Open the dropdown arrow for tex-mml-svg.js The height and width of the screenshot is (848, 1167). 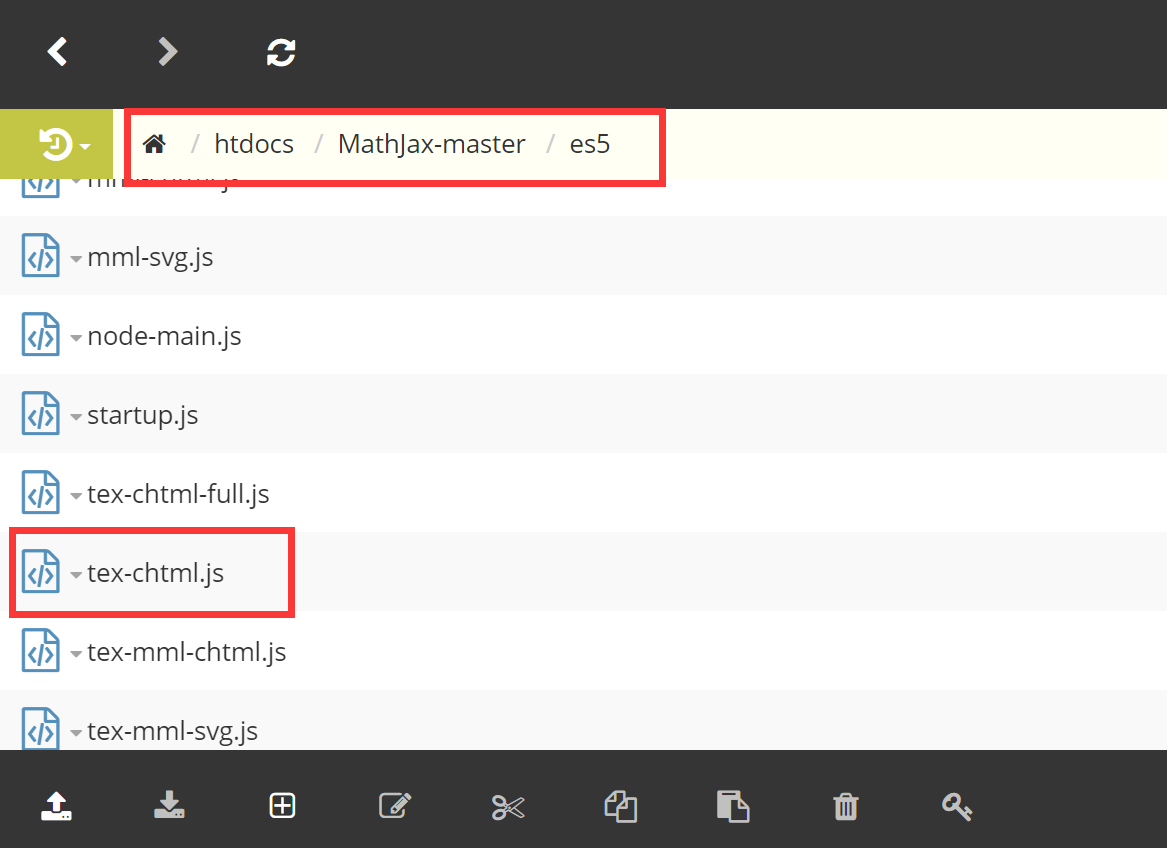(76, 733)
